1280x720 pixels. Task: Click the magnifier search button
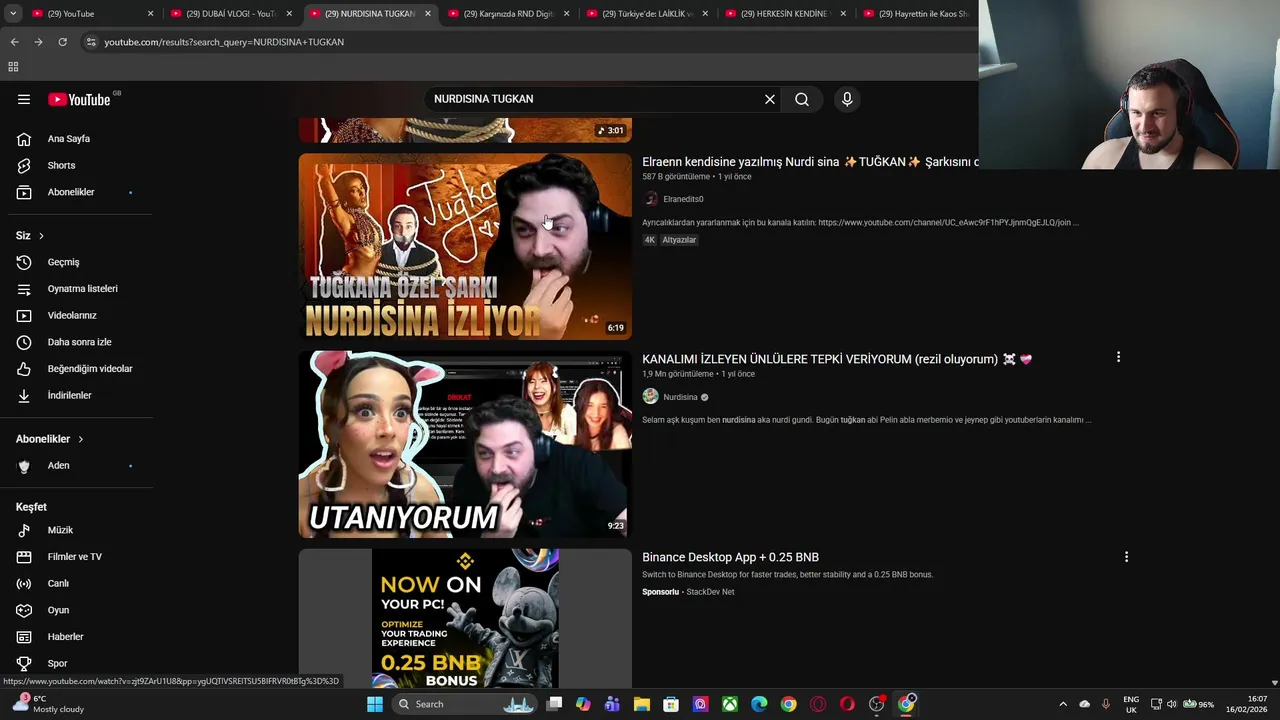[x=802, y=99]
